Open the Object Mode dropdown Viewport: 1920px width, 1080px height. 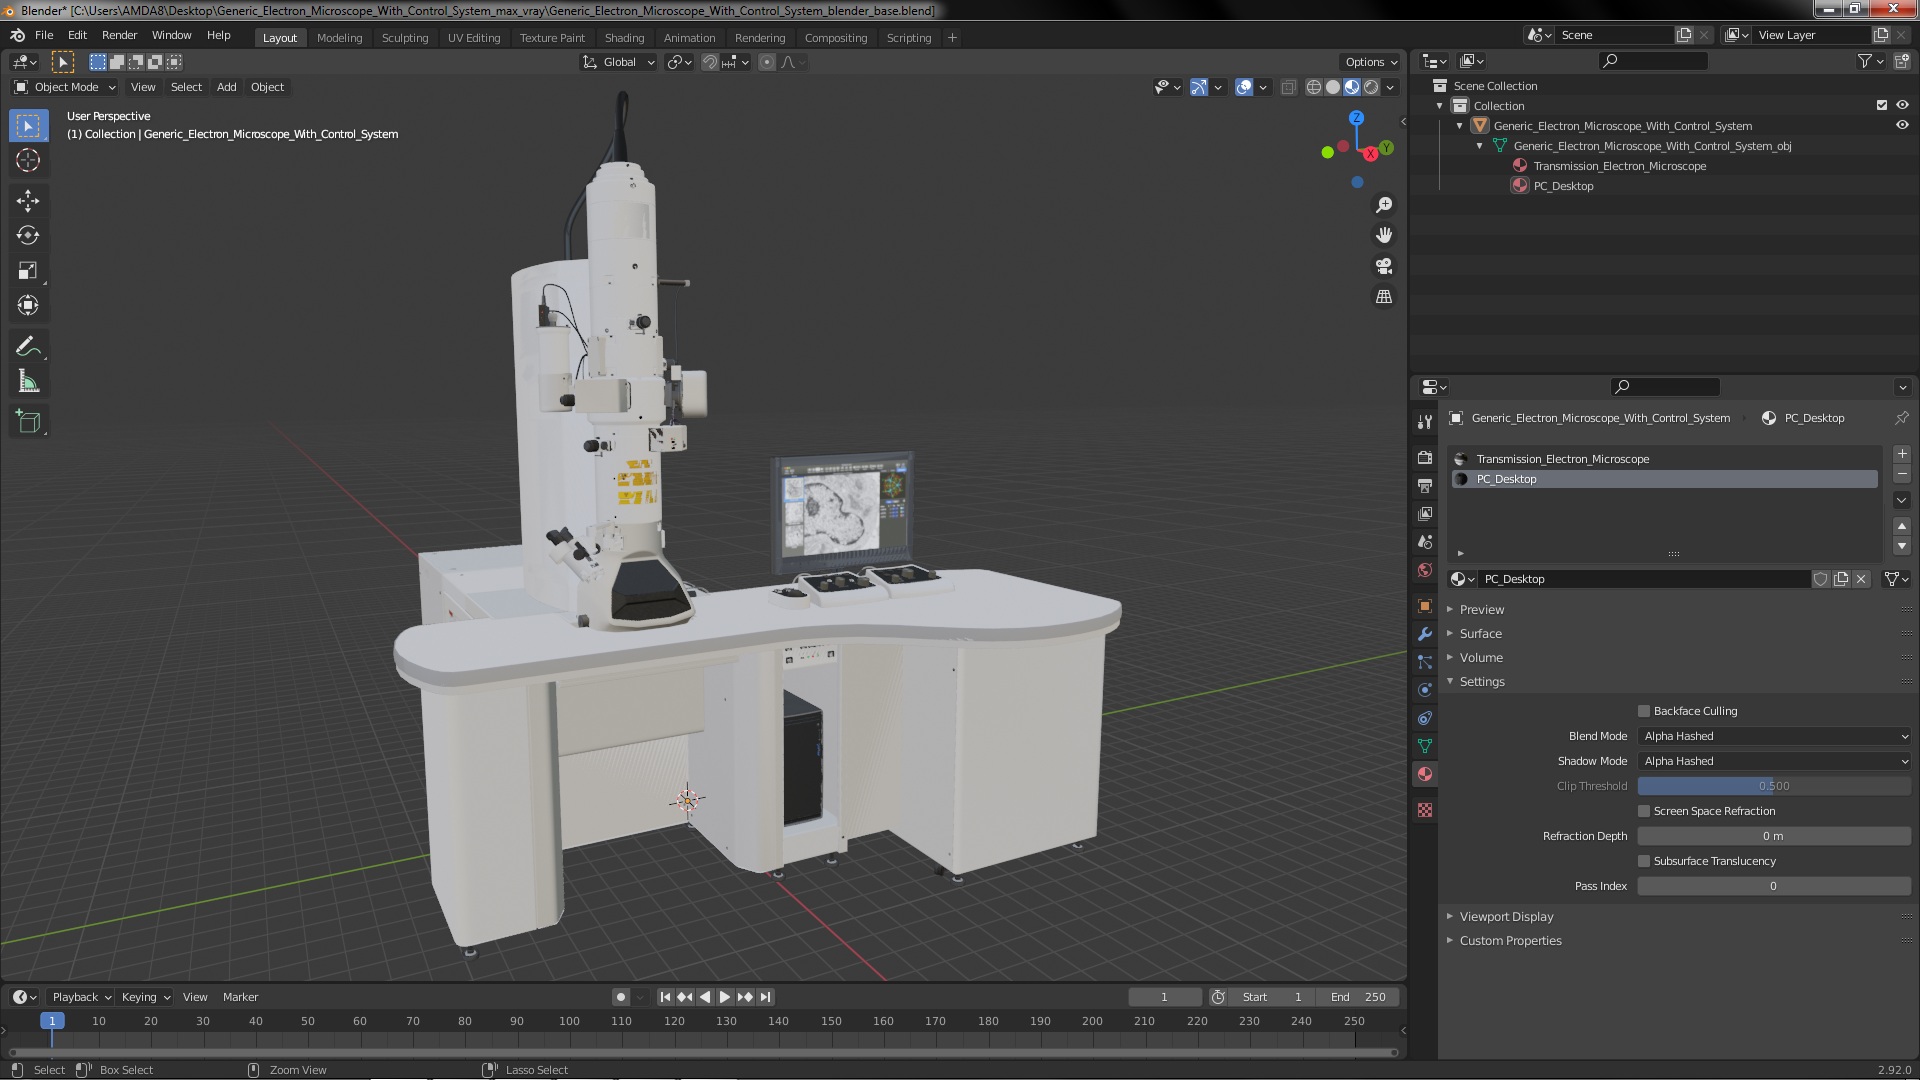click(x=65, y=87)
